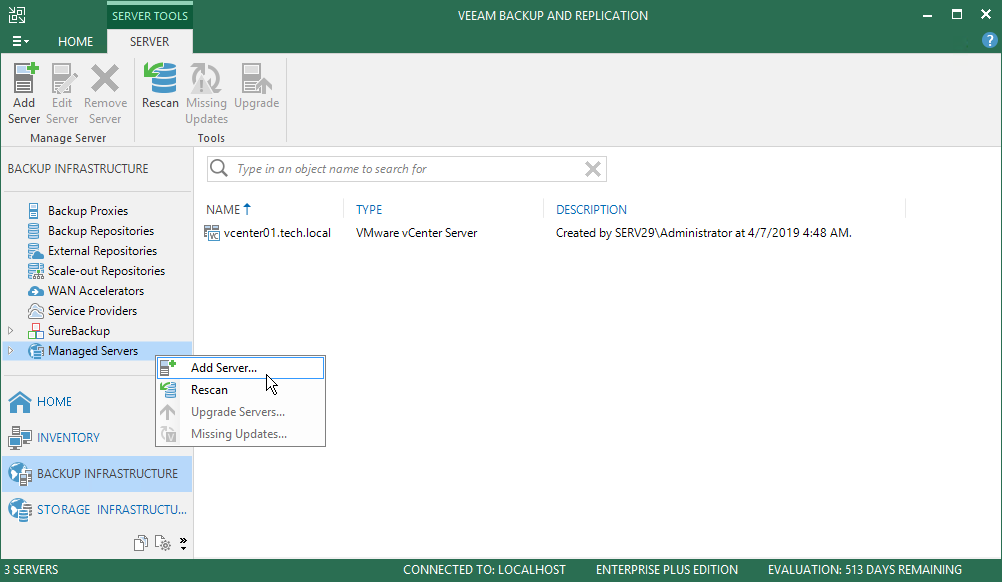Click the Created by SERV29\Administrator description
The image size is (1002, 582).
[x=703, y=233]
